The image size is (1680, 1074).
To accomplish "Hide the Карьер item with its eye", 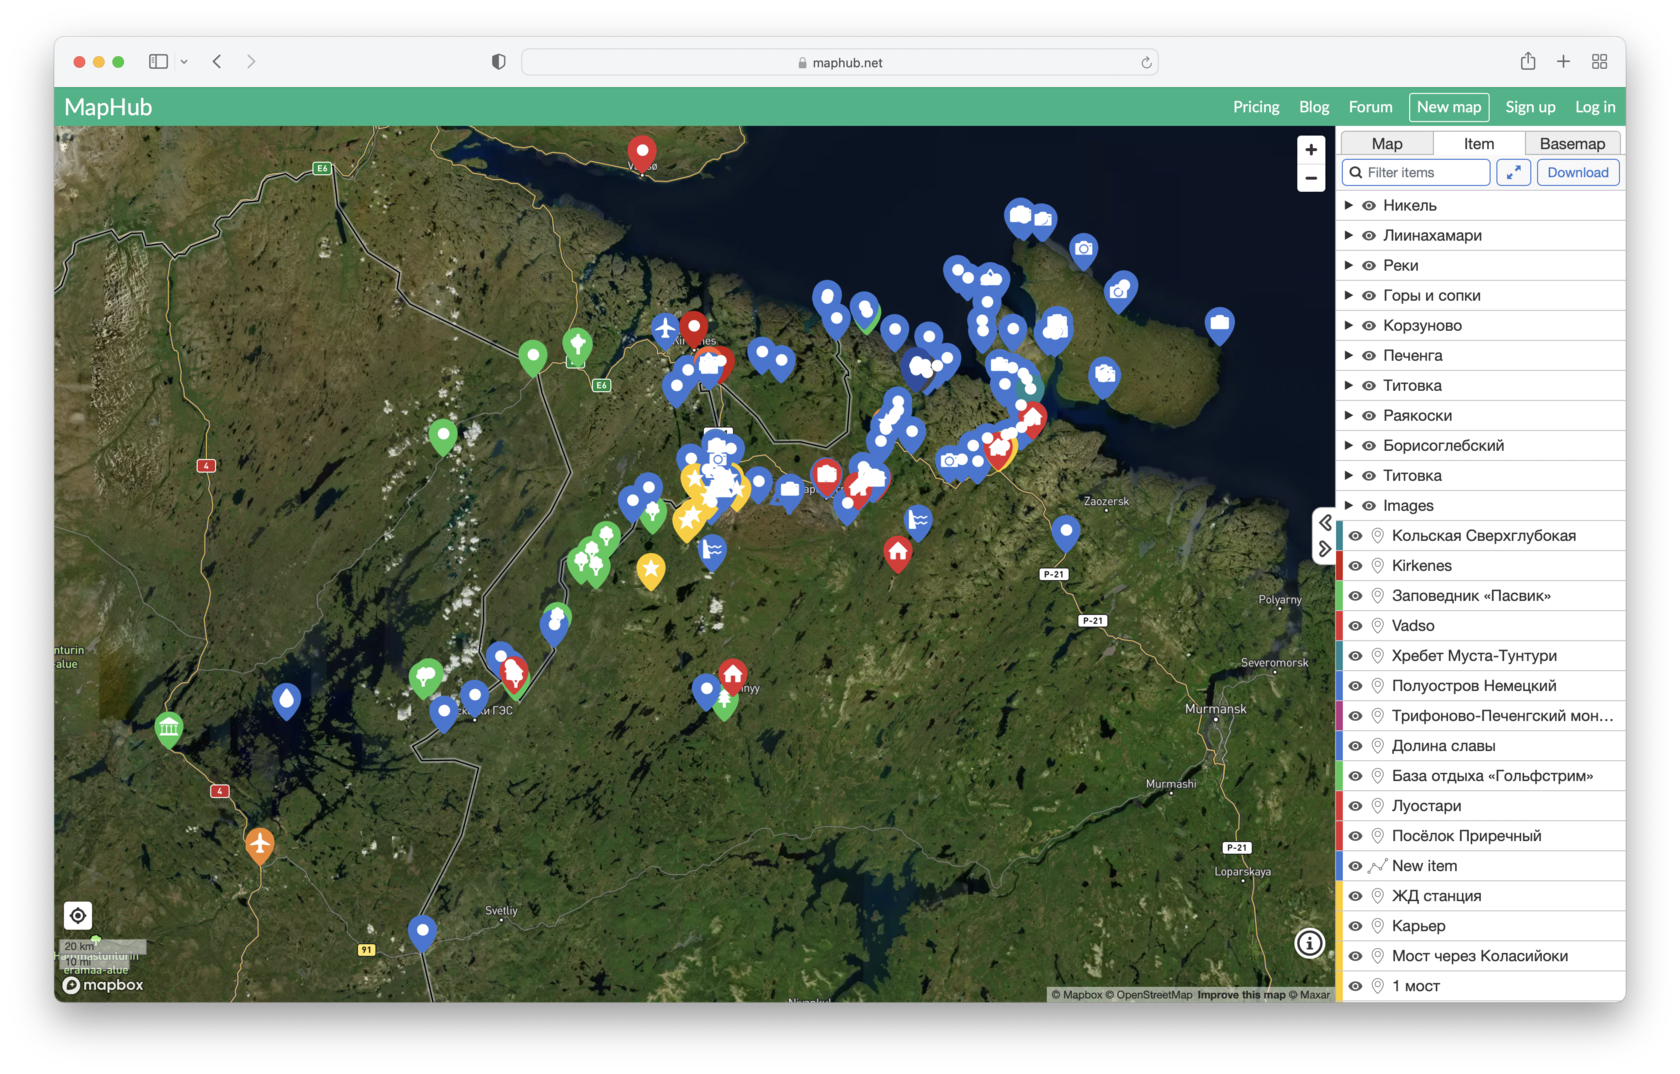I will point(1355,925).
